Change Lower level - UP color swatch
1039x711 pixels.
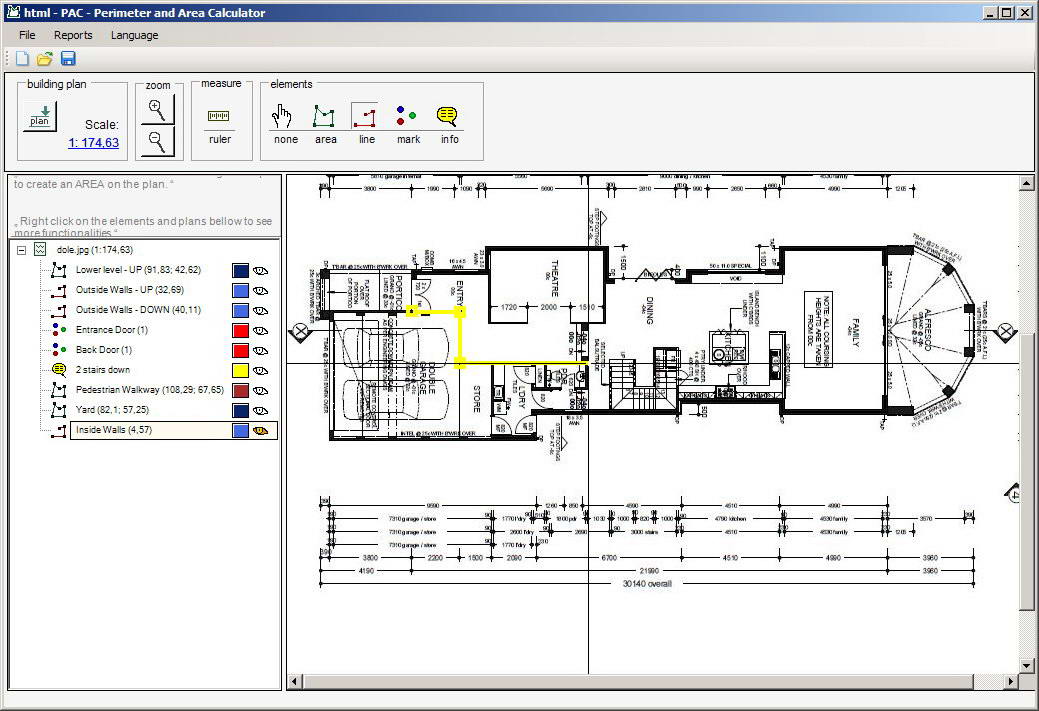coord(241,270)
